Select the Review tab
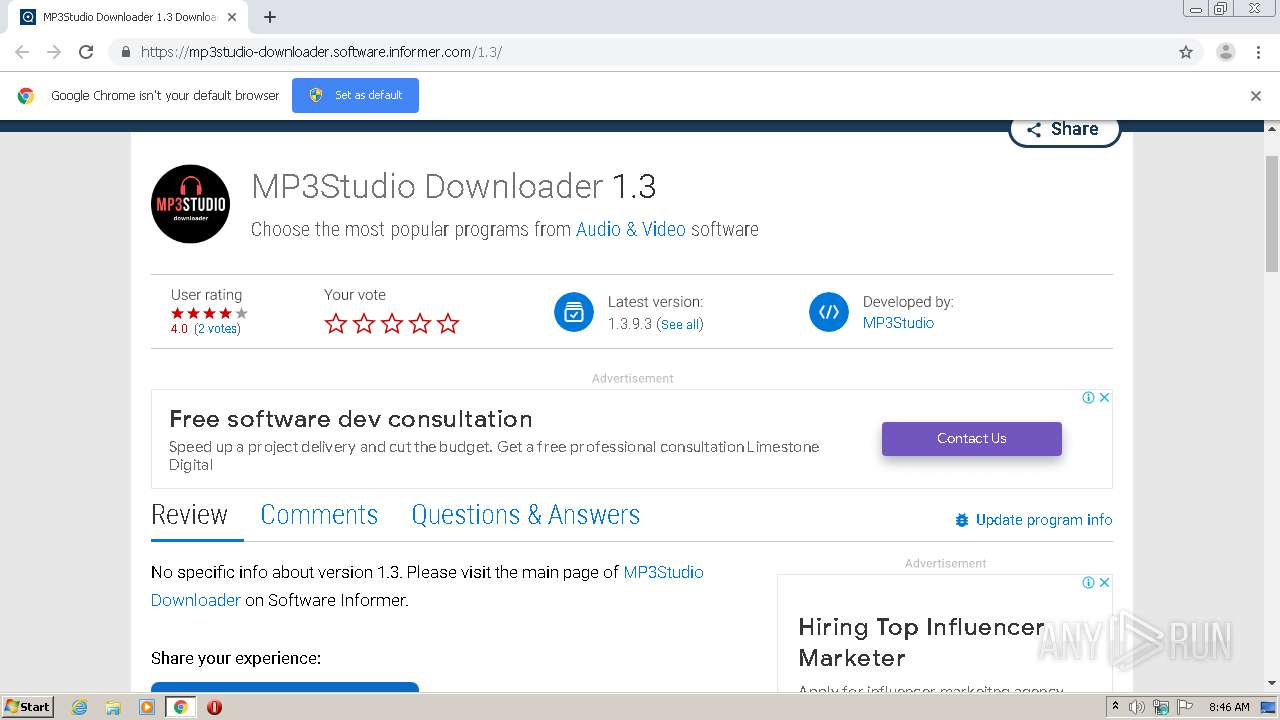This screenshot has height=720, width=1280. click(189, 515)
